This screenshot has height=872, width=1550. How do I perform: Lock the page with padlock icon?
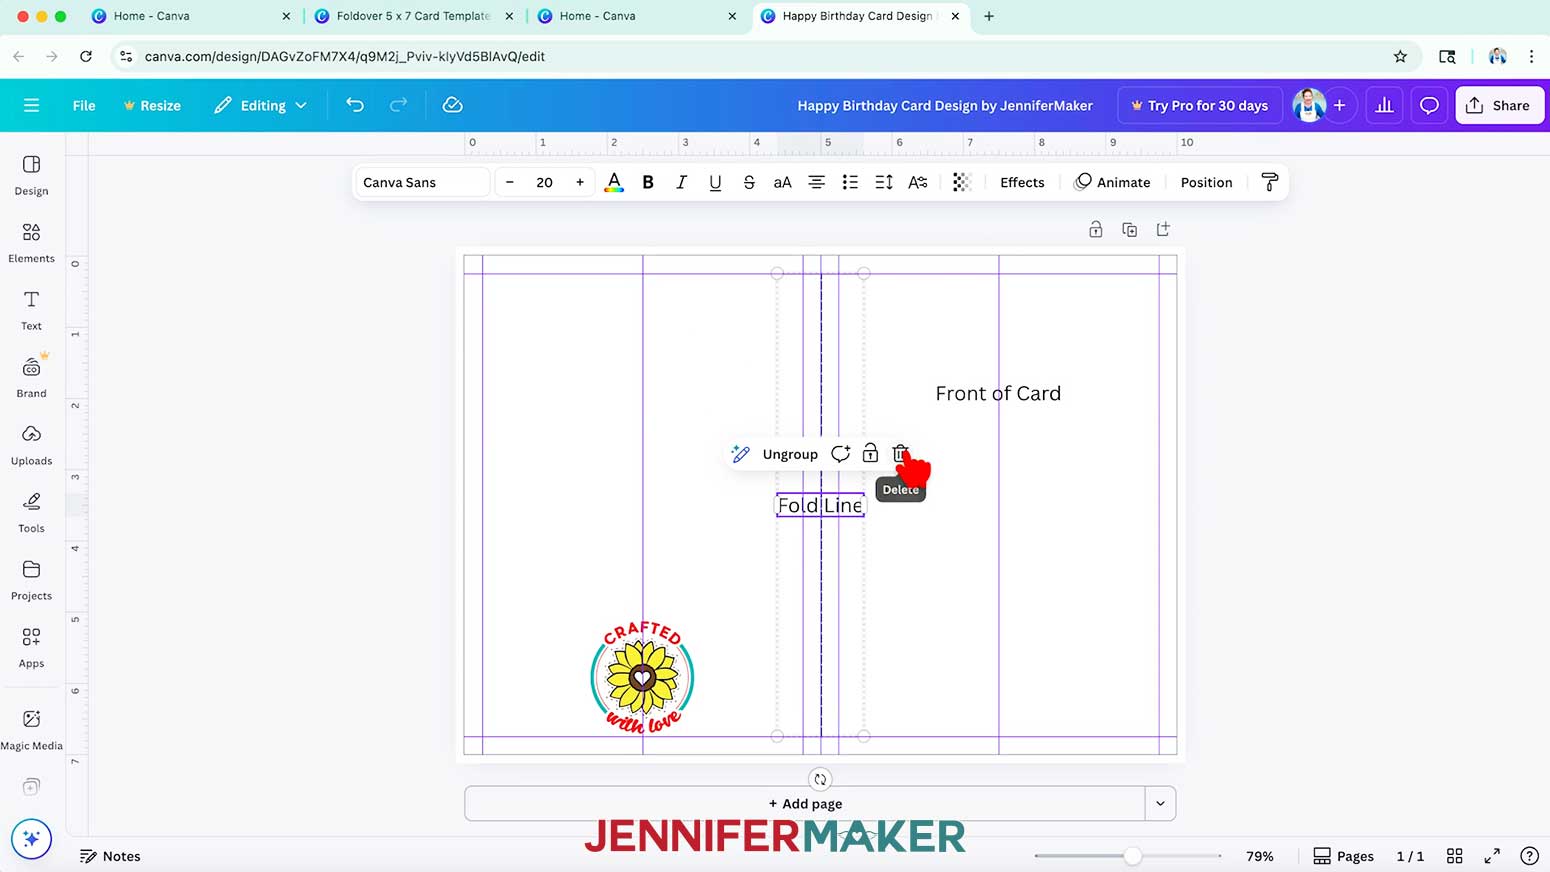point(1096,229)
